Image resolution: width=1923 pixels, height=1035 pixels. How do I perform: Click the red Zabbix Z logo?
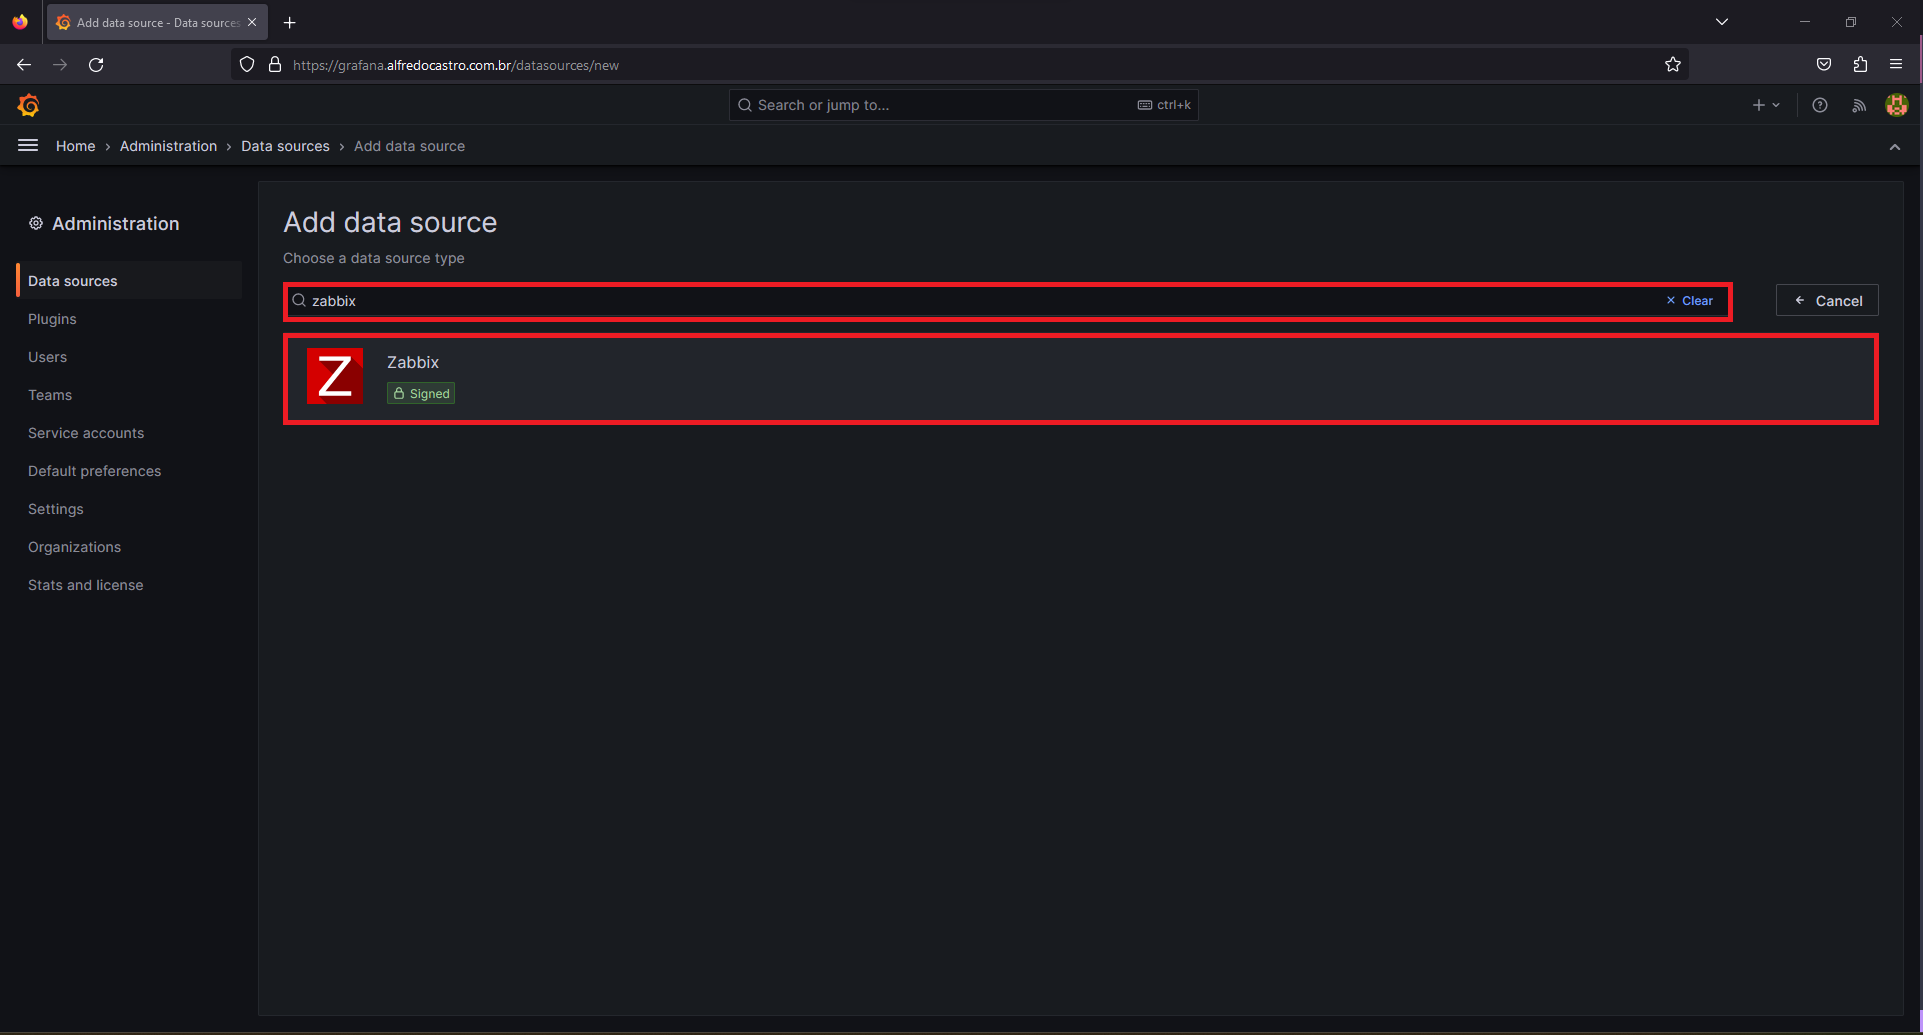point(335,376)
